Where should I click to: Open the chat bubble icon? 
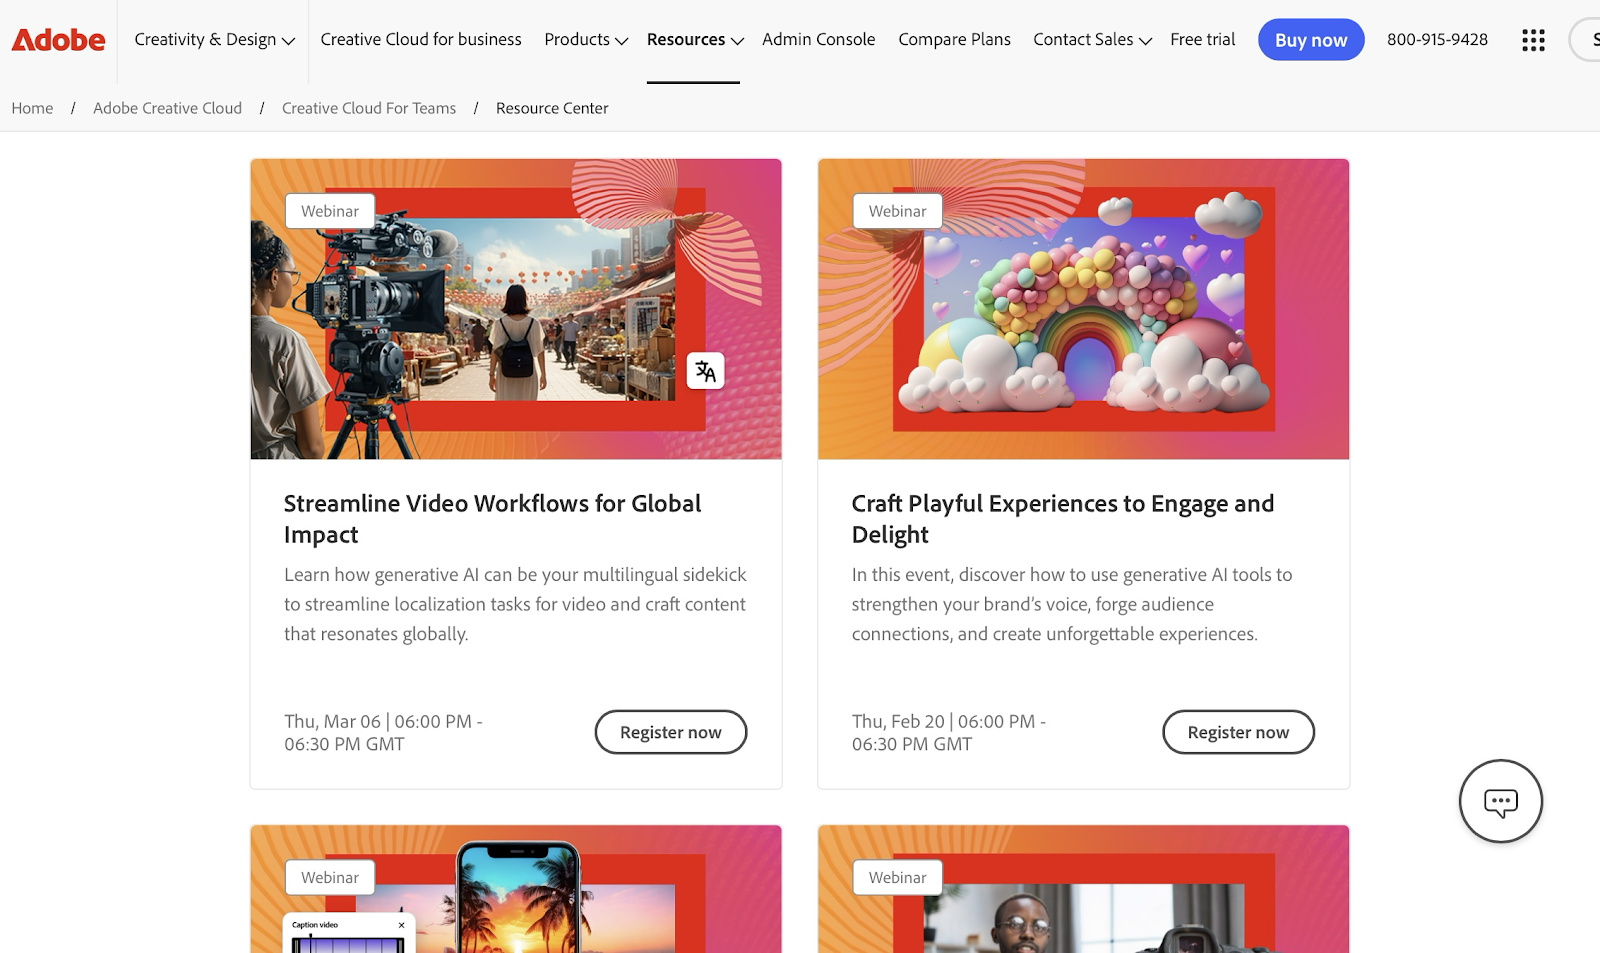click(x=1500, y=801)
